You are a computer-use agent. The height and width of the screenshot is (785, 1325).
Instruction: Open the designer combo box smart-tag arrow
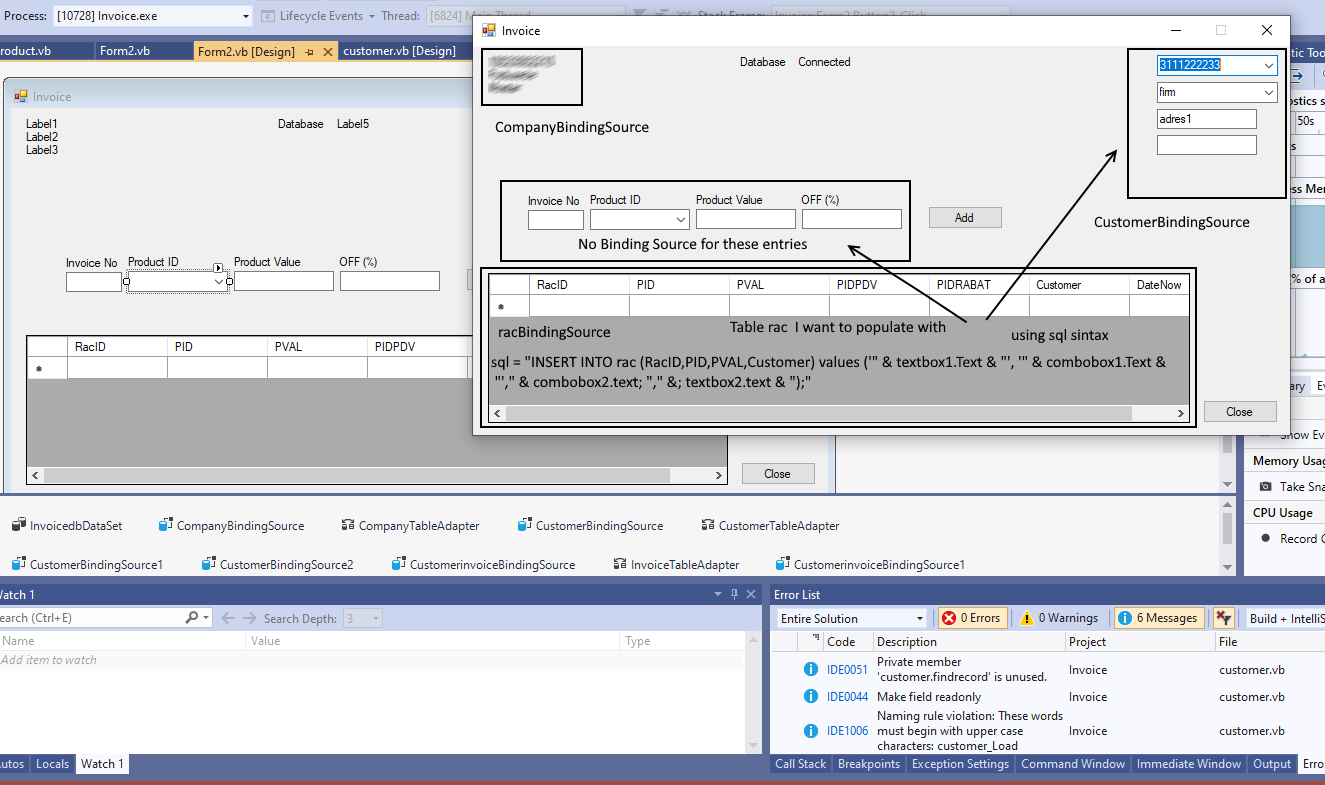[x=218, y=267]
